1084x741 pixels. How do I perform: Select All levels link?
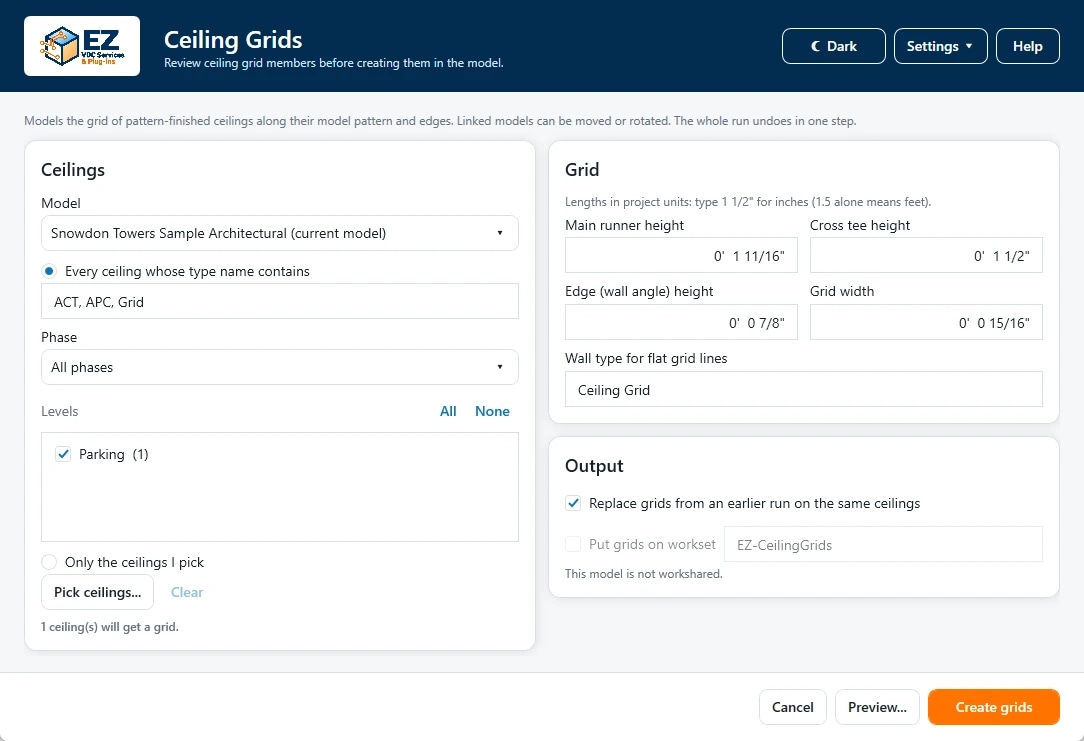[x=448, y=411]
